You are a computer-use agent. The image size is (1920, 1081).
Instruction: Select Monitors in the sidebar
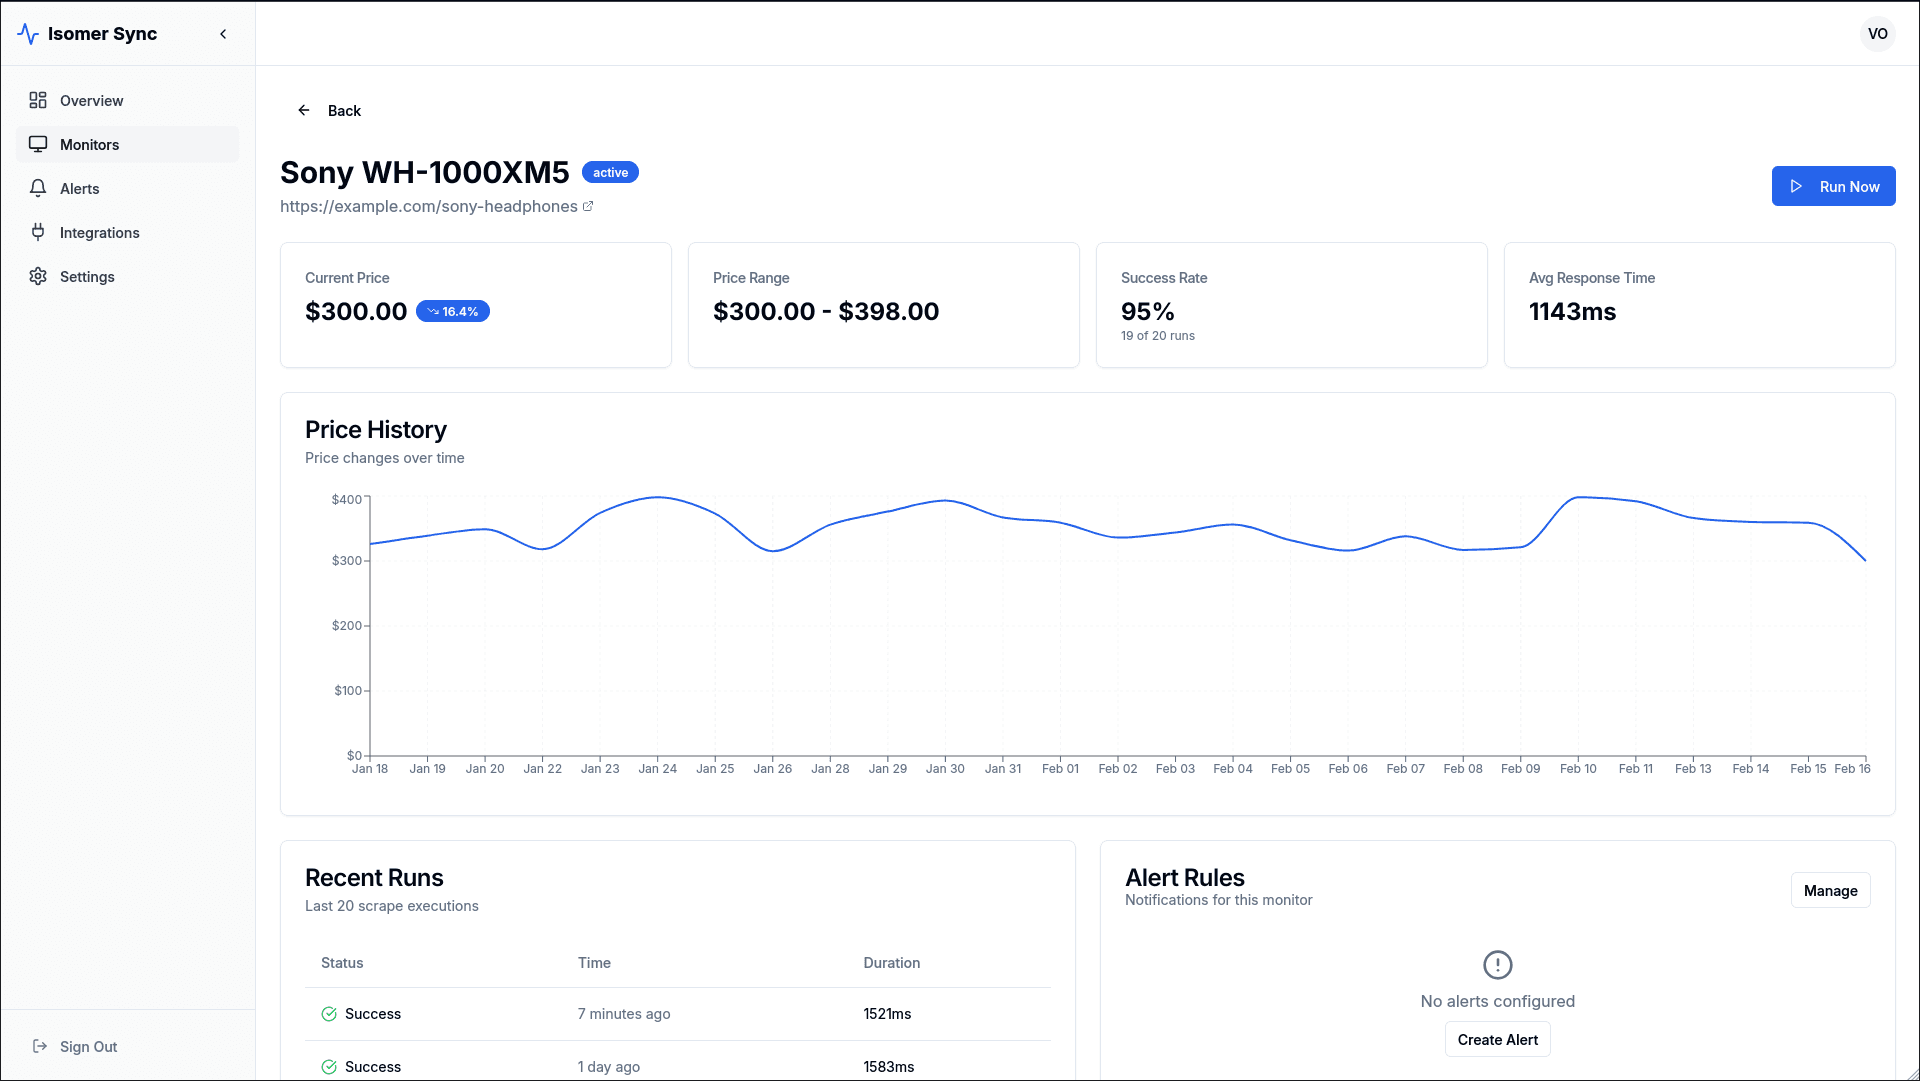point(89,145)
